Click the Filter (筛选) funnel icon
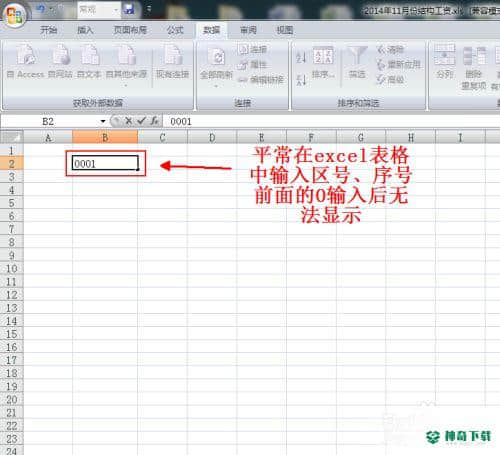This screenshot has width=500, height=455. (357, 56)
